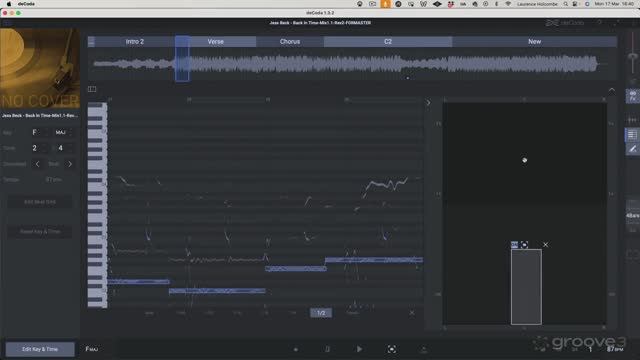Click the Wi-Fi icon in the menu bar
640x360 pixels.
(x=508, y=4)
